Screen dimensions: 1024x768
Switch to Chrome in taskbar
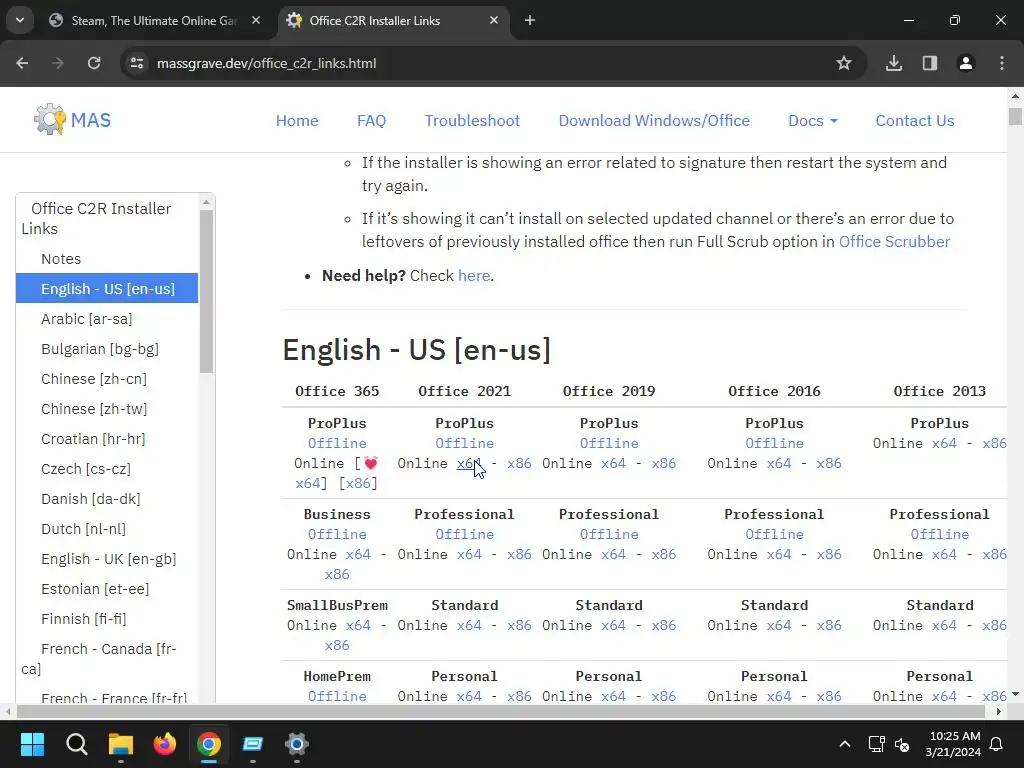[209, 744]
